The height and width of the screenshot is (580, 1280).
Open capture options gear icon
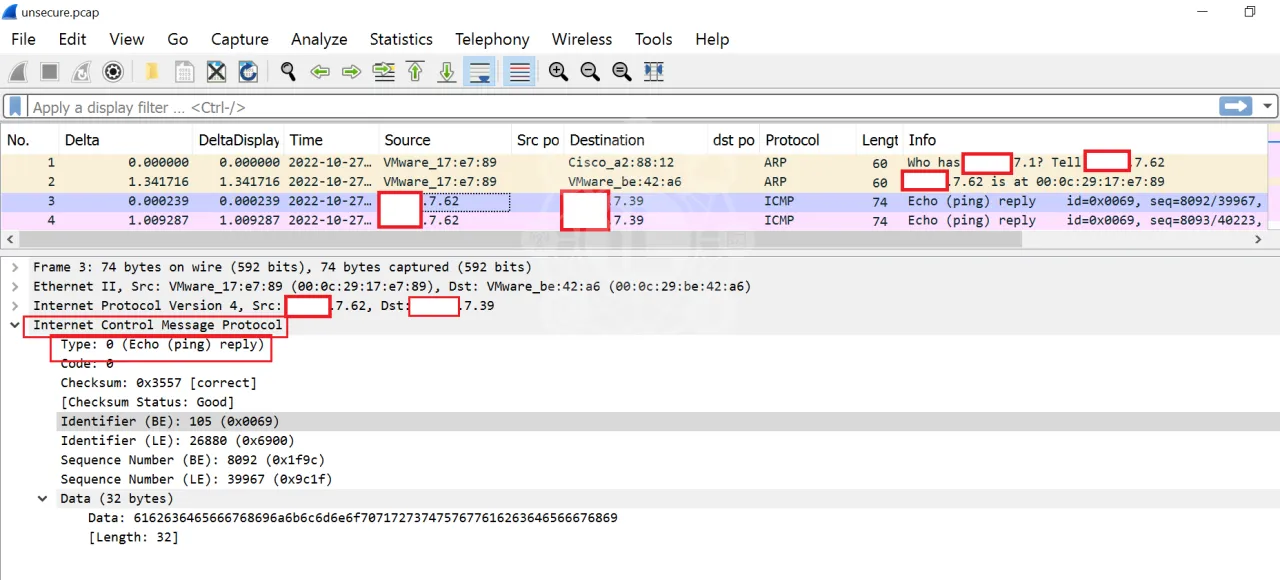coord(113,72)
